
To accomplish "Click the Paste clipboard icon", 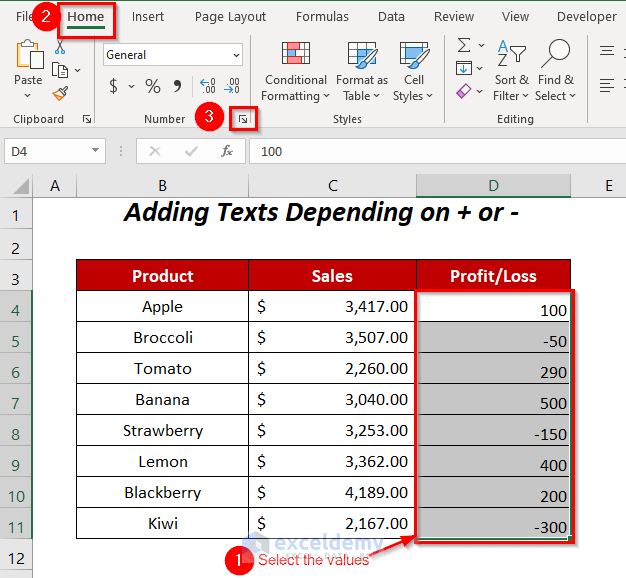I will pos(28,56).
